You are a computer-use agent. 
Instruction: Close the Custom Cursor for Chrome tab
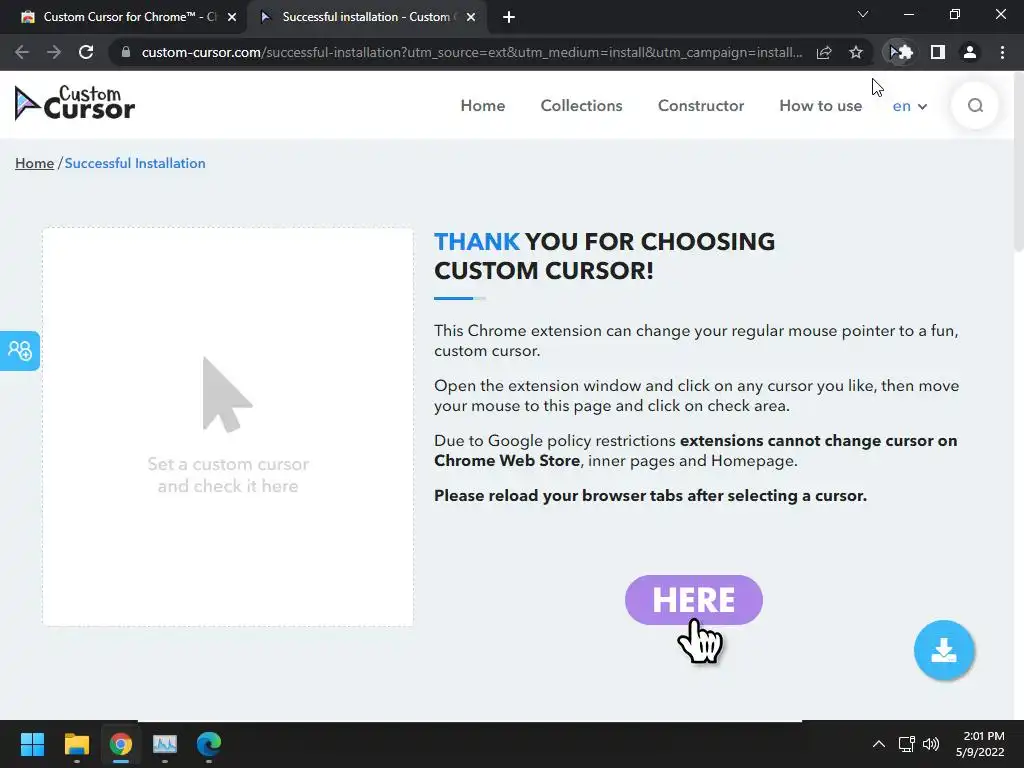coord(232,17)
